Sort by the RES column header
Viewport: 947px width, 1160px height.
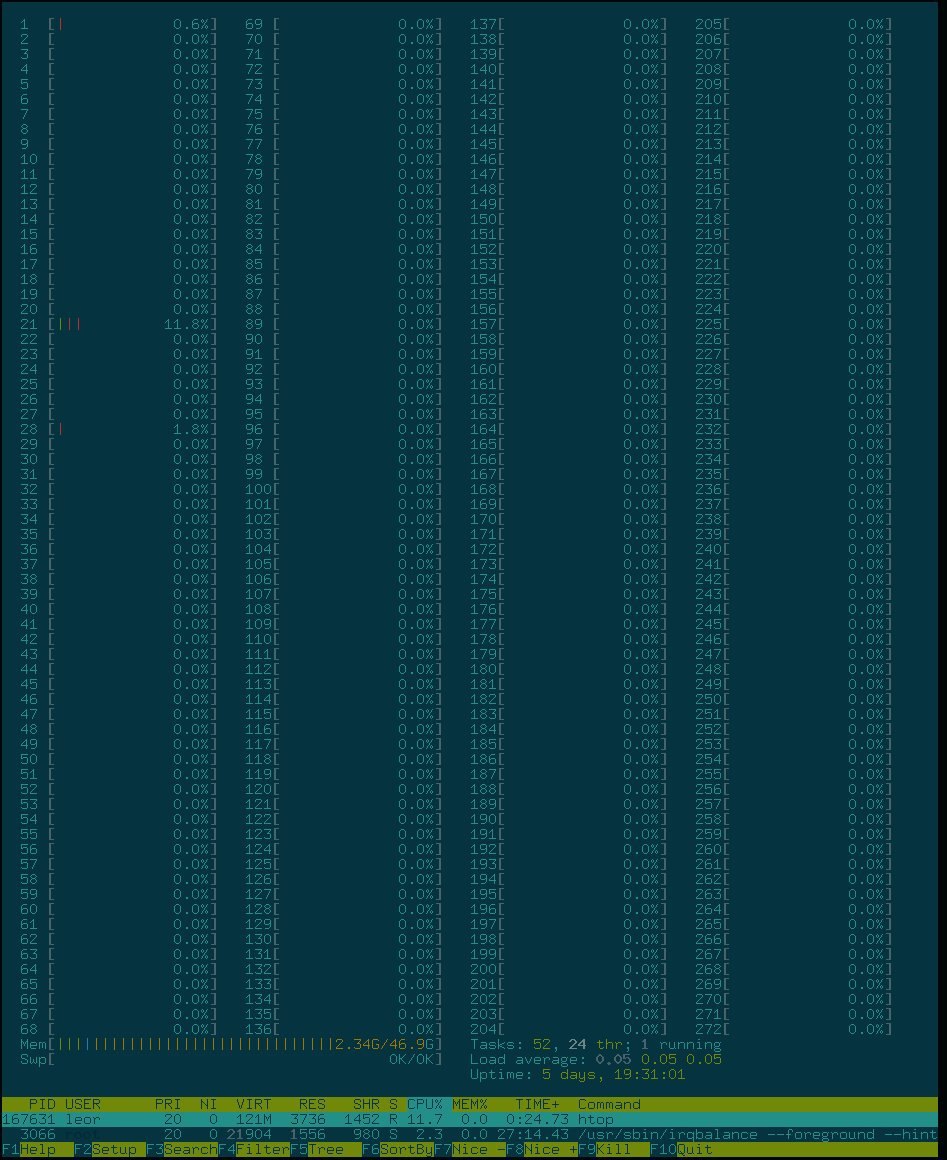pos(312,1104)
